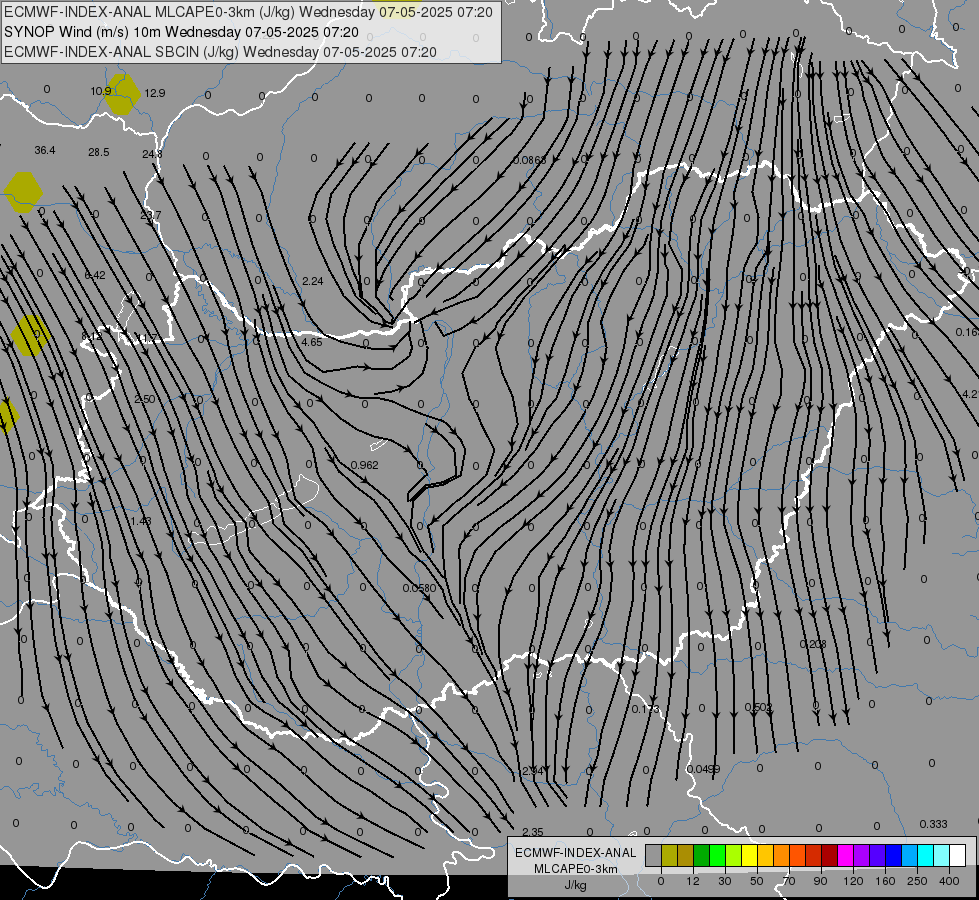Click legend tick label 250
Screen dimensions: 979x900
tap(917, 881)
